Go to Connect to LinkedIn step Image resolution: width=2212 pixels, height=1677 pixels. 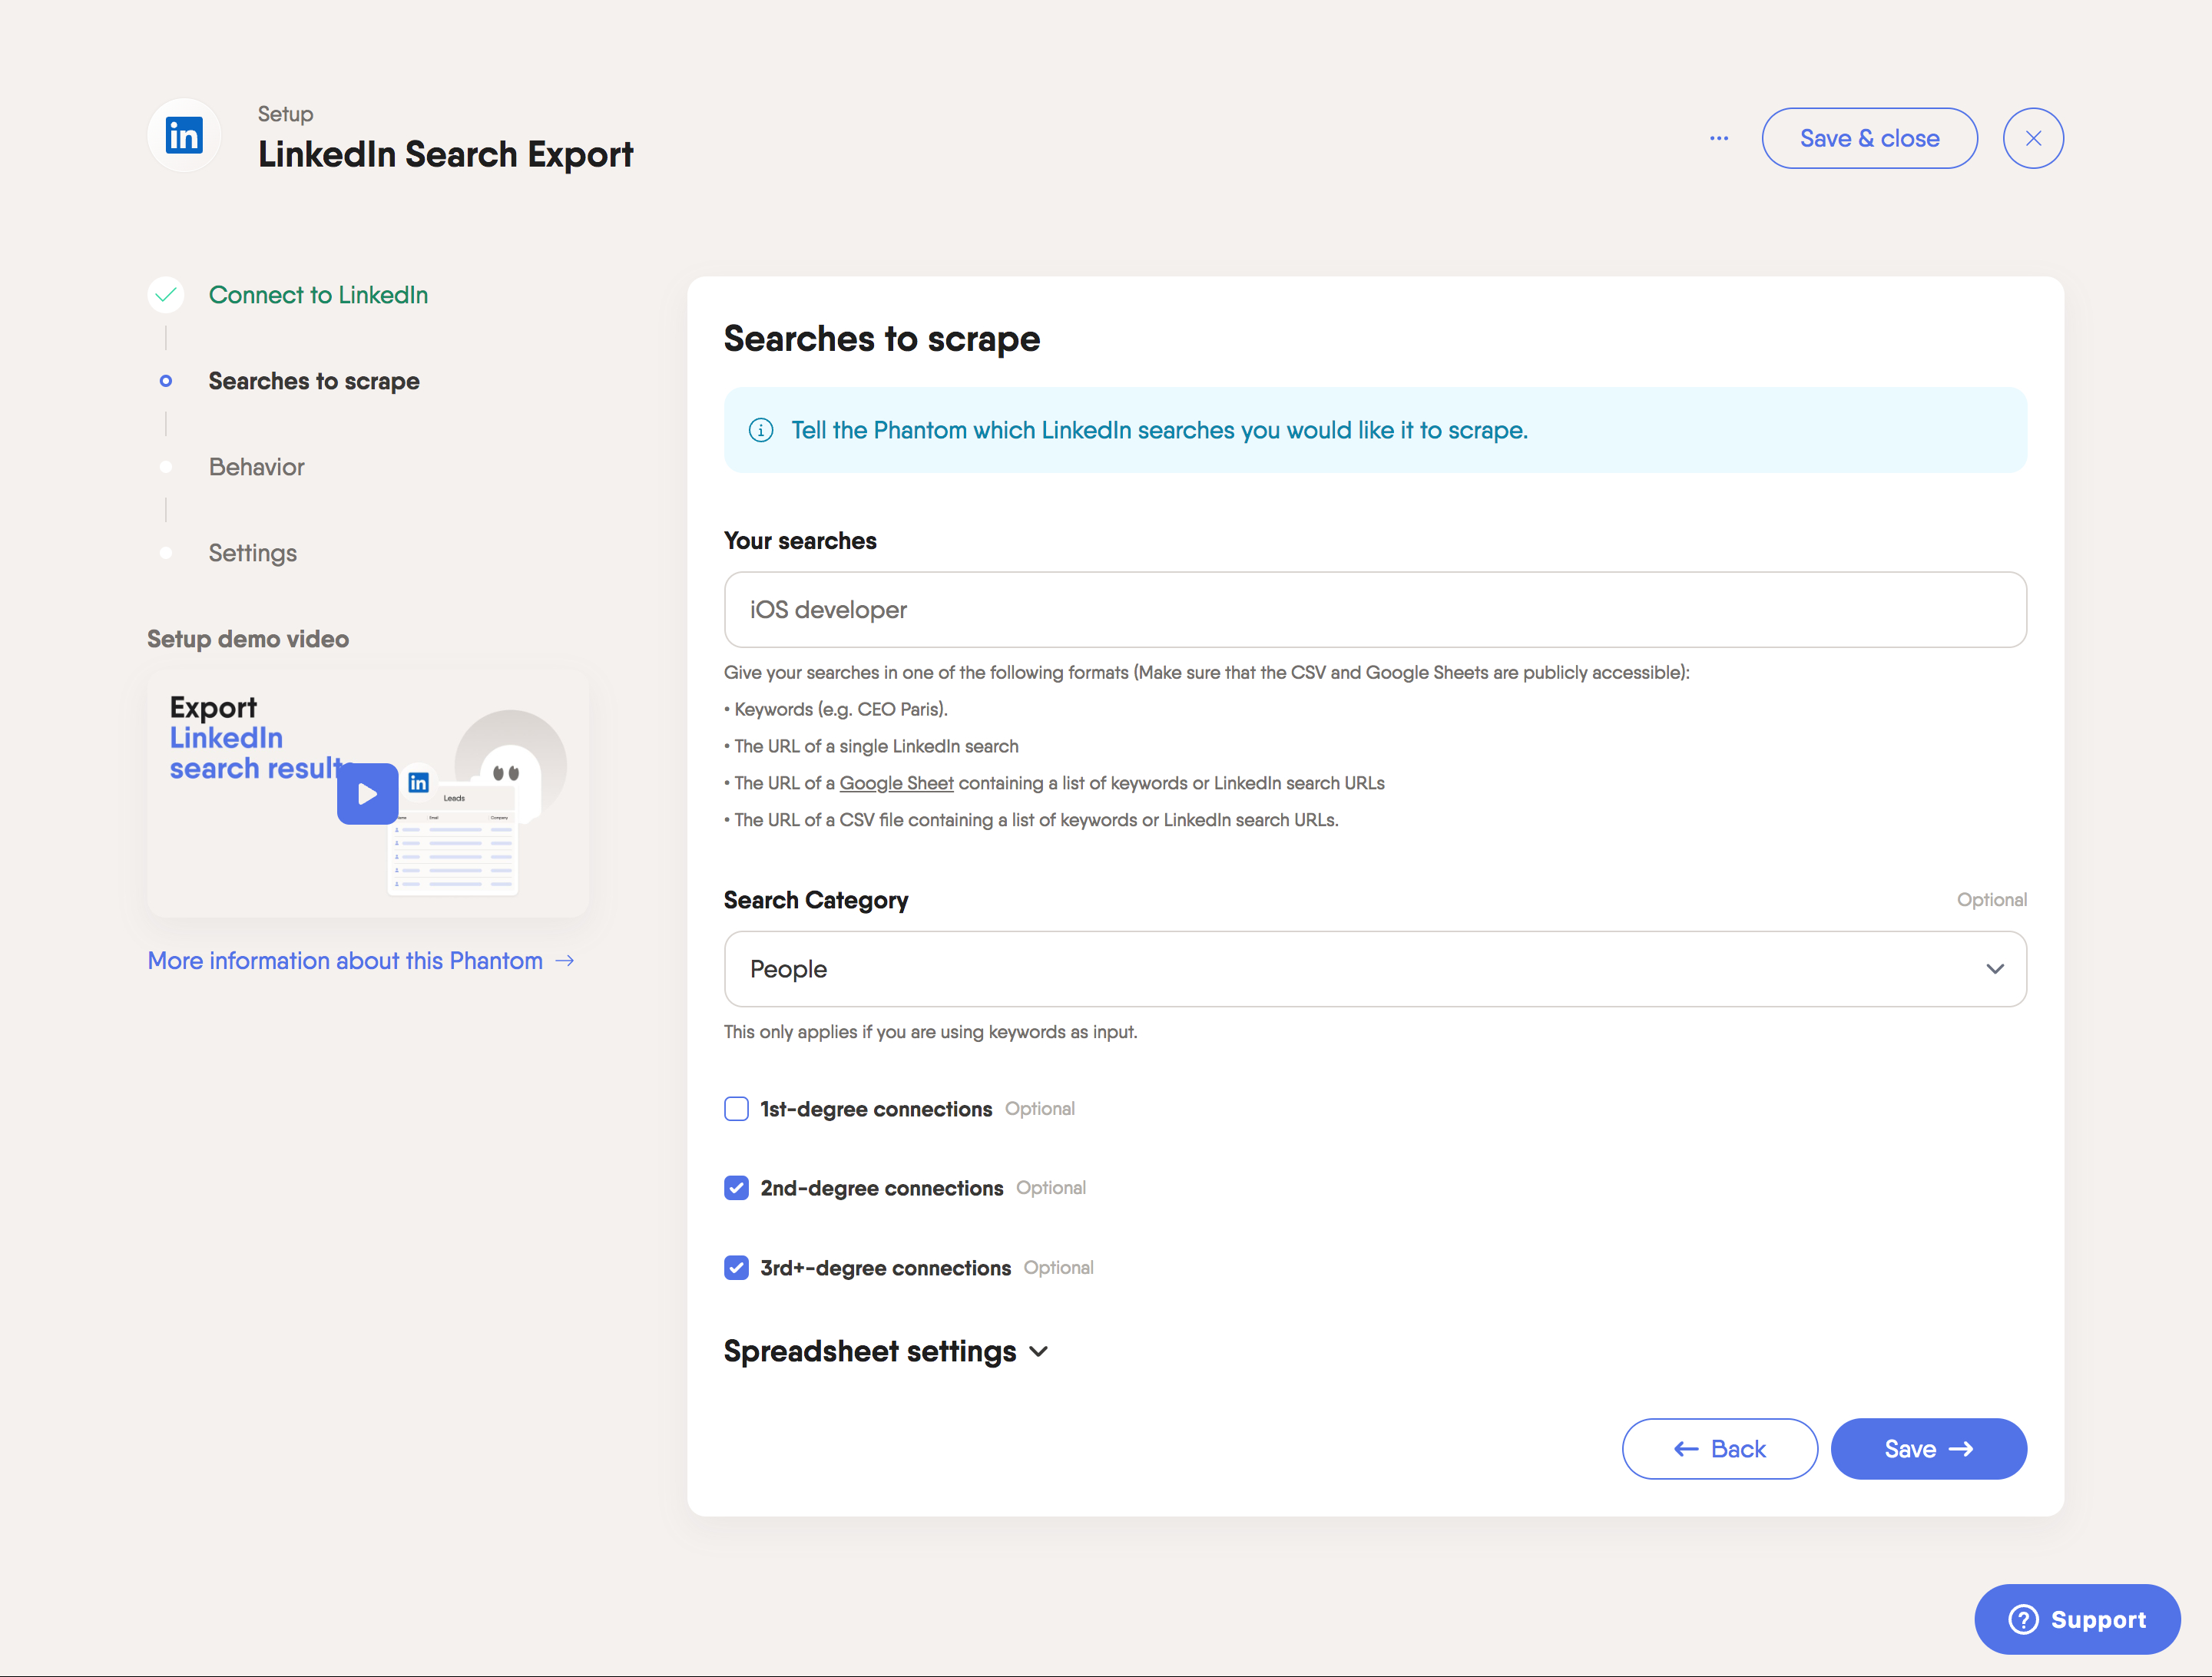point(318,295)
